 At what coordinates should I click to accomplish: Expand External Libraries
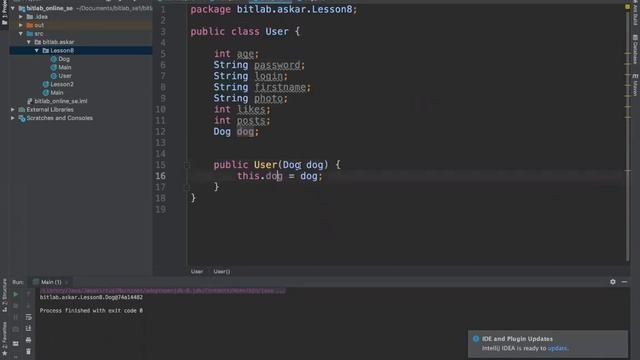13,110
